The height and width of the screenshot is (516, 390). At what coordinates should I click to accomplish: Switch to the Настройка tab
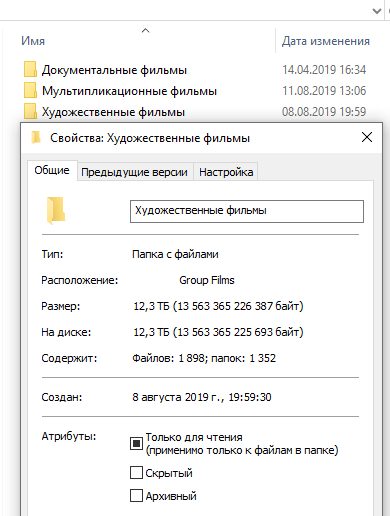tap(226, 172)
